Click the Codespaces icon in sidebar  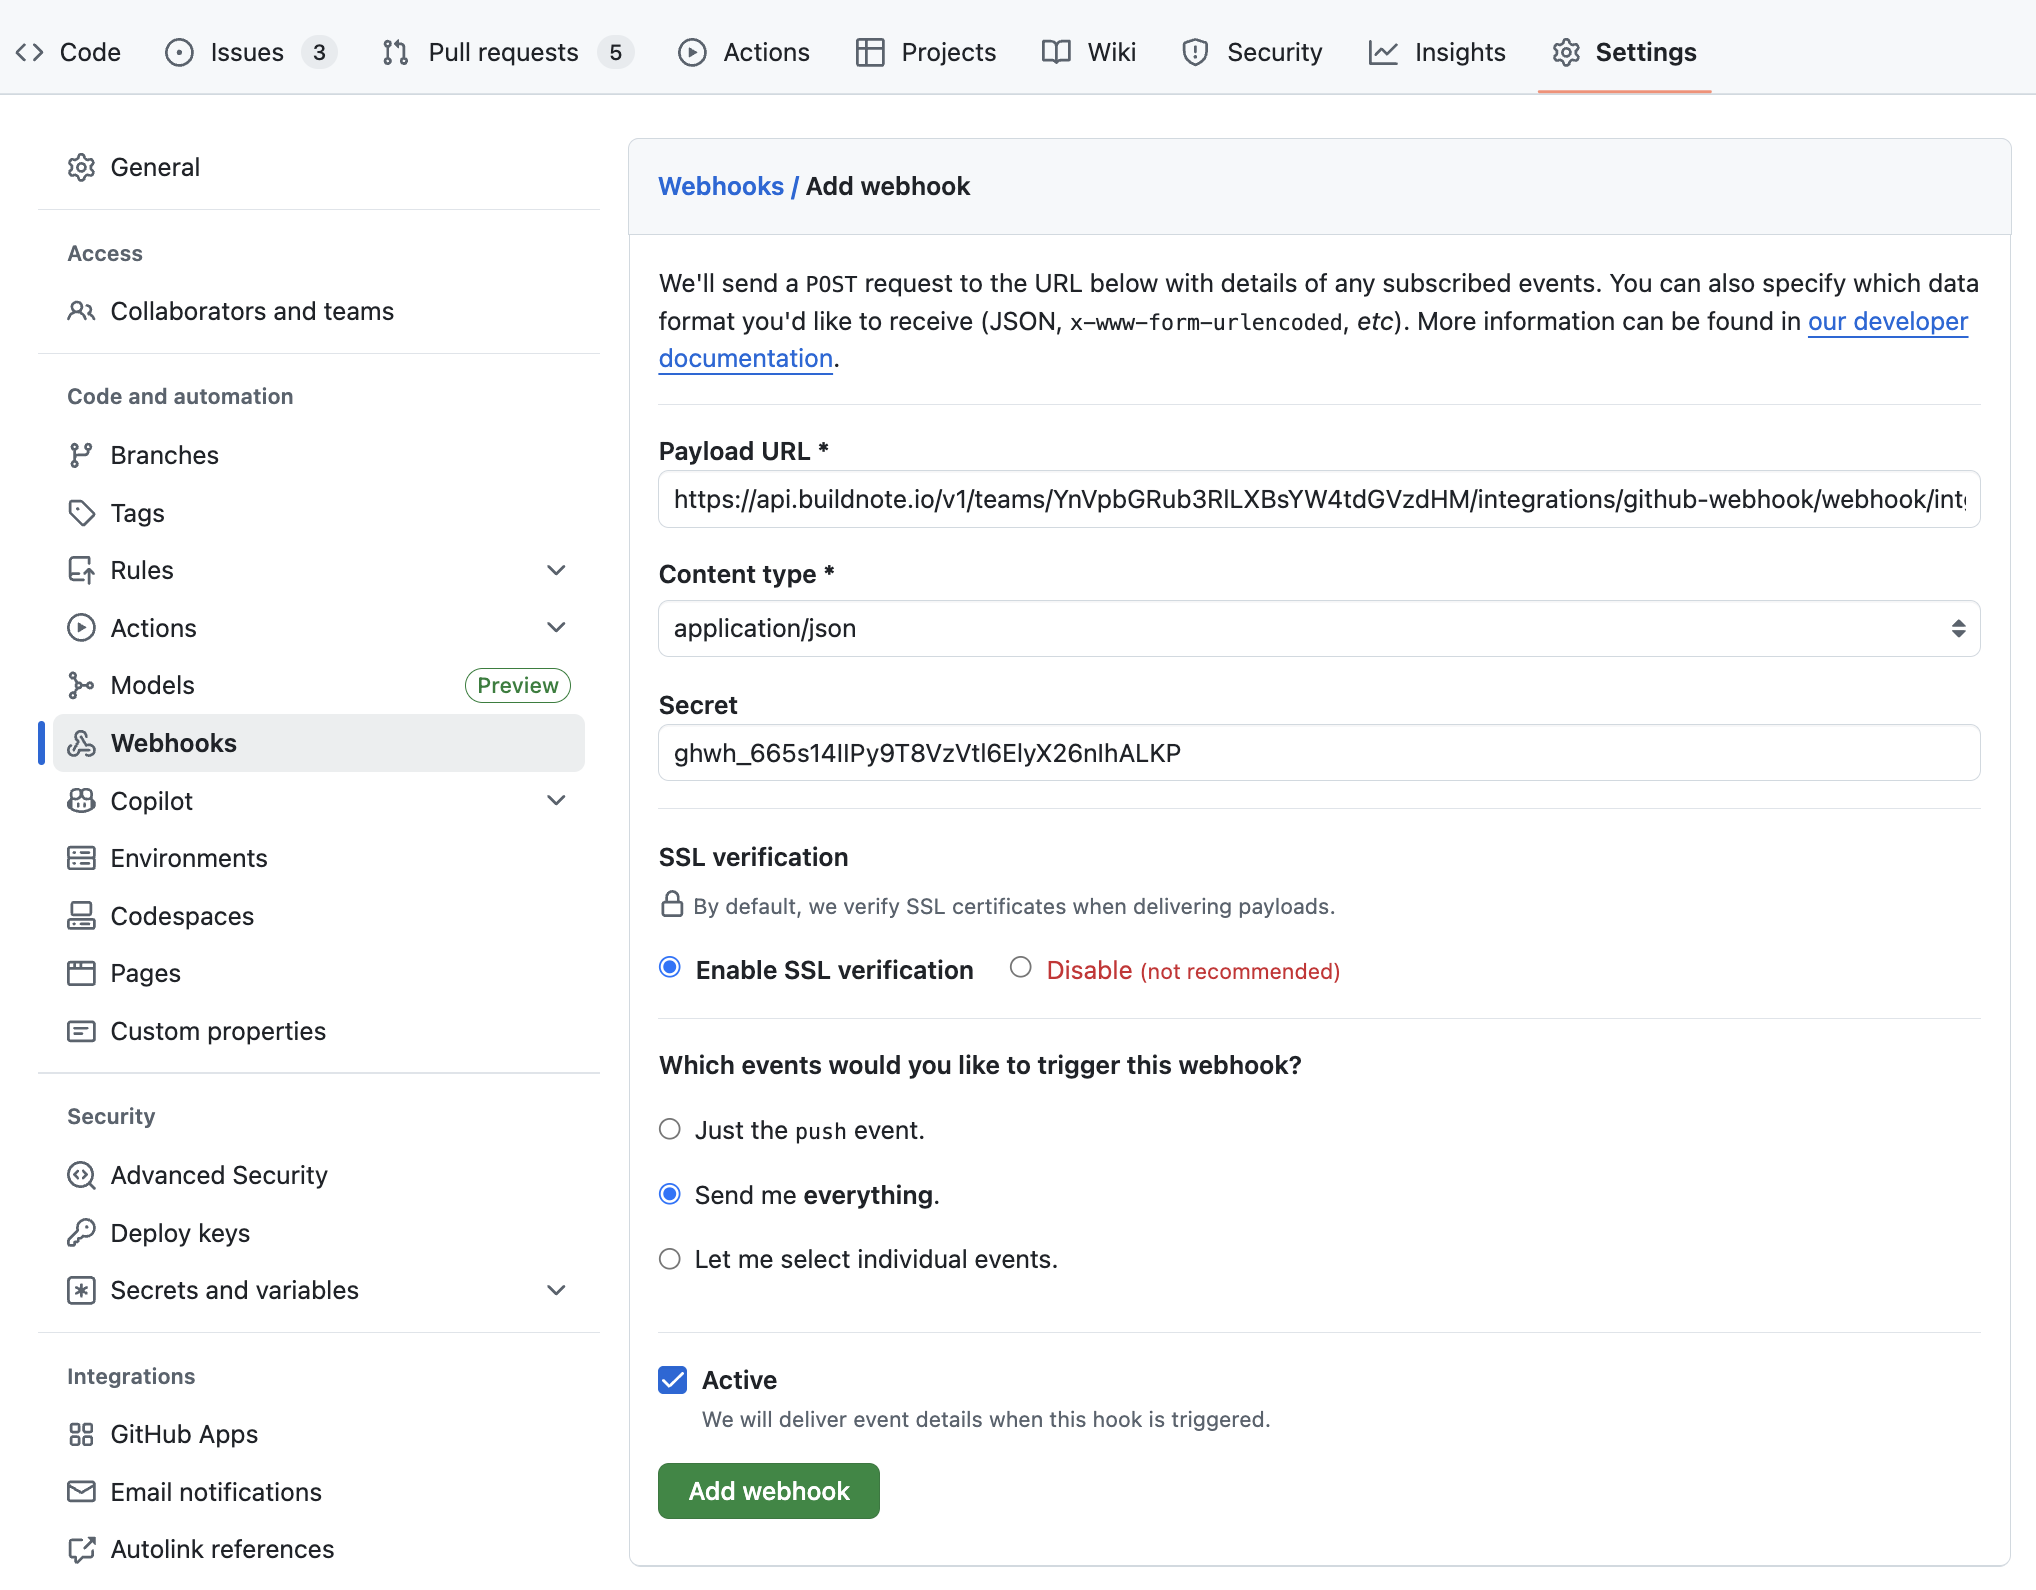[81, 916]
